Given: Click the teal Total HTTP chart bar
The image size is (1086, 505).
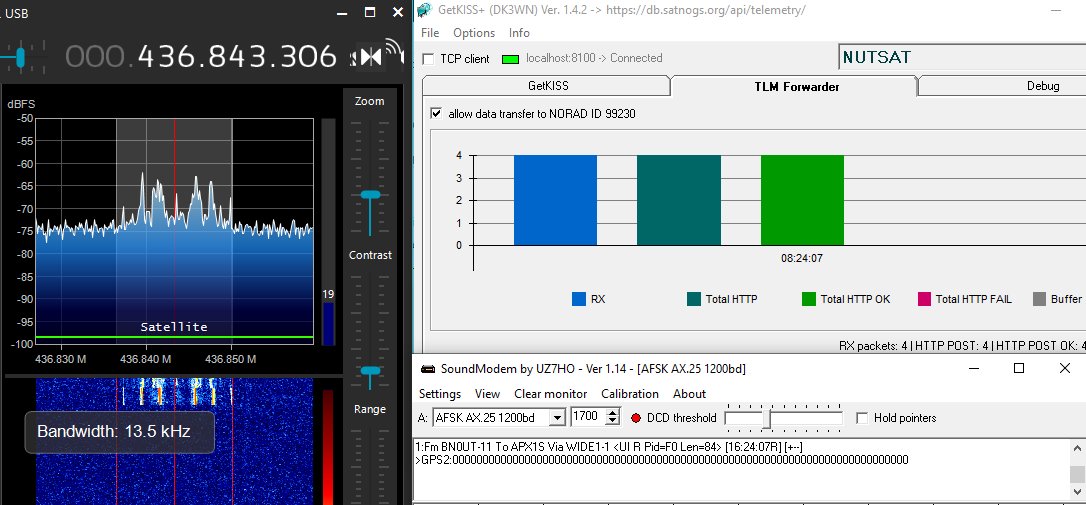Looking at the screenshot, I should pos(679,200).
